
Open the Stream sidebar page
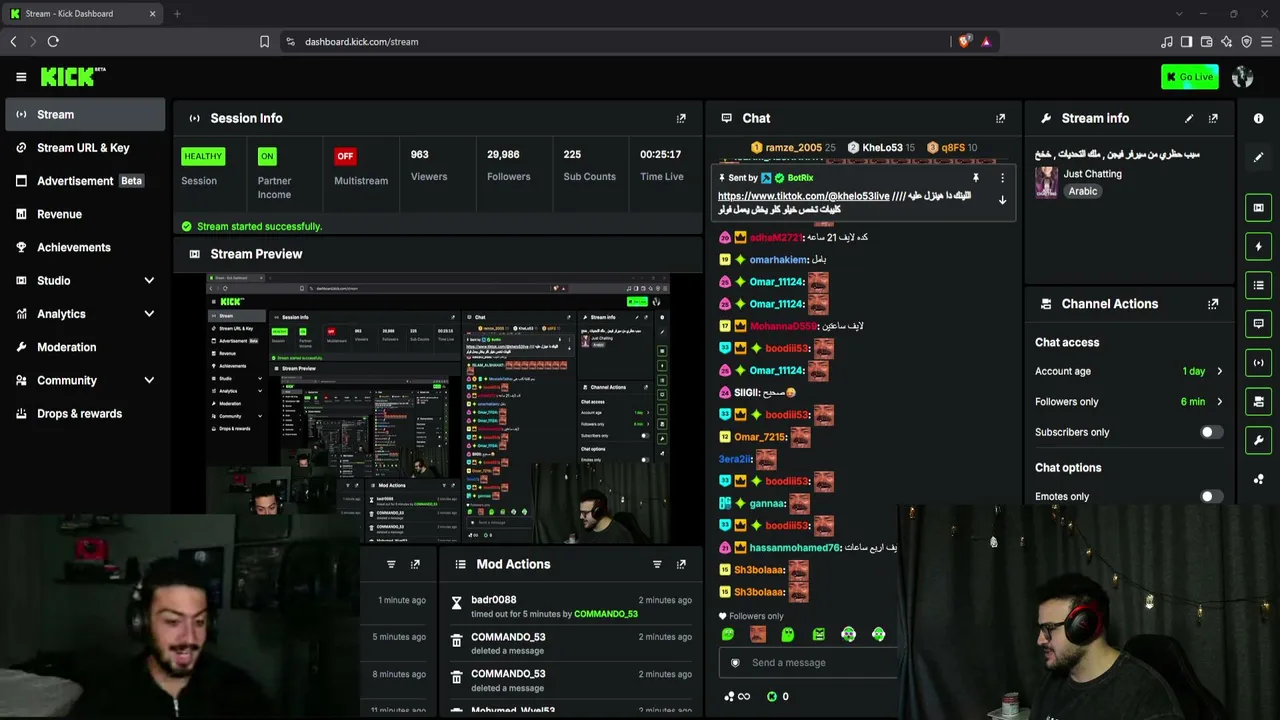(85, 115)
